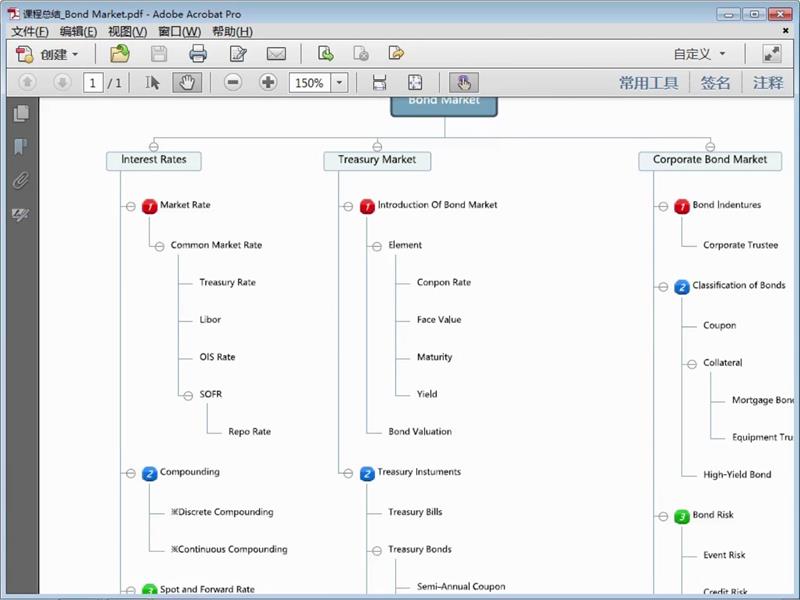Open the 视图(V) menu
800x600 pixels.
pos(127,32)
